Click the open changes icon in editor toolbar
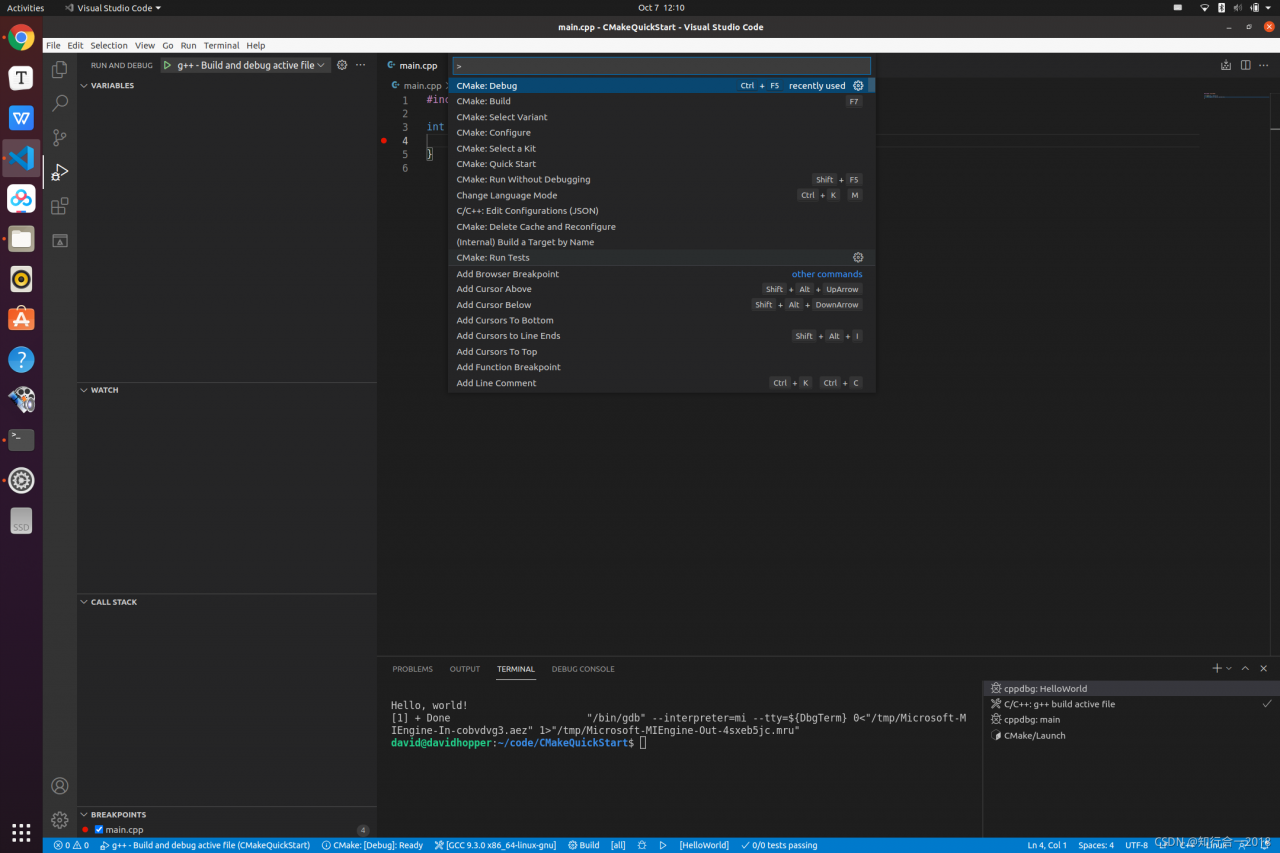 [1226, 65]
